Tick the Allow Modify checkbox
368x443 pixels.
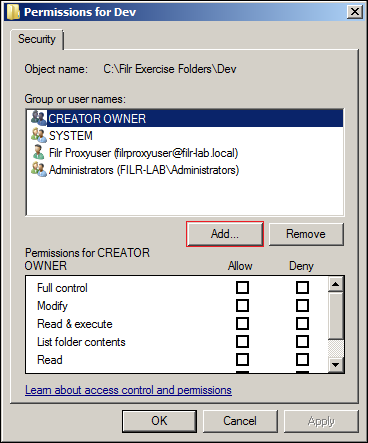coord(242,305)
